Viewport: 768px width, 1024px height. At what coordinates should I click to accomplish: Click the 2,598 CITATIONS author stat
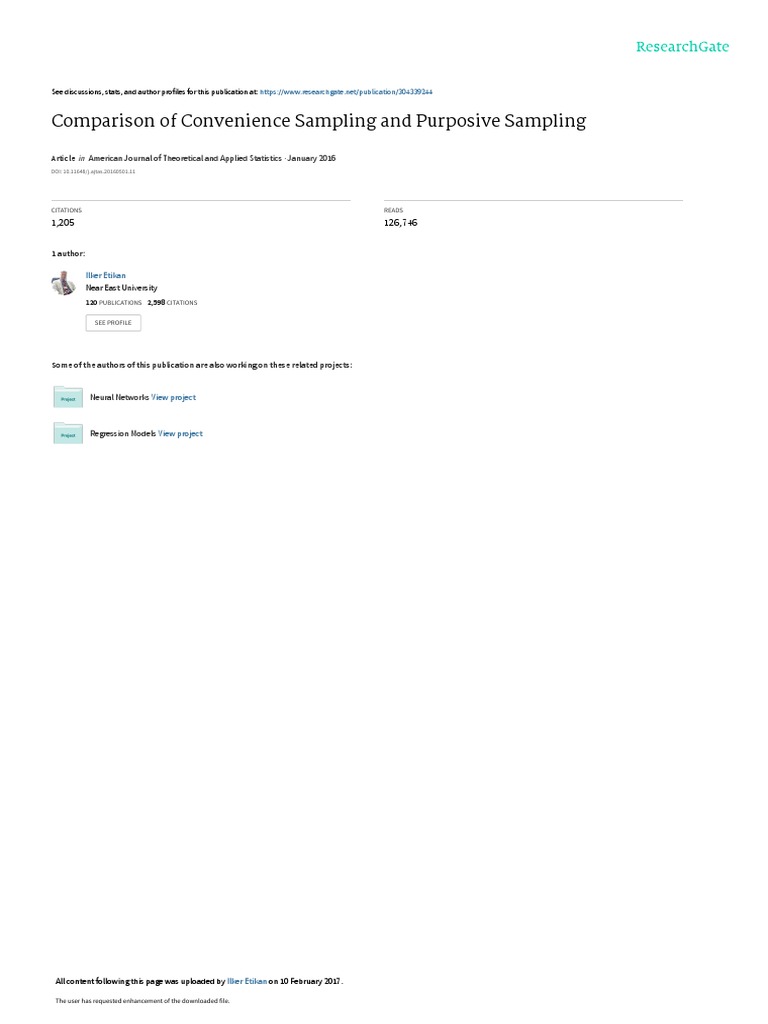point(172,303)
